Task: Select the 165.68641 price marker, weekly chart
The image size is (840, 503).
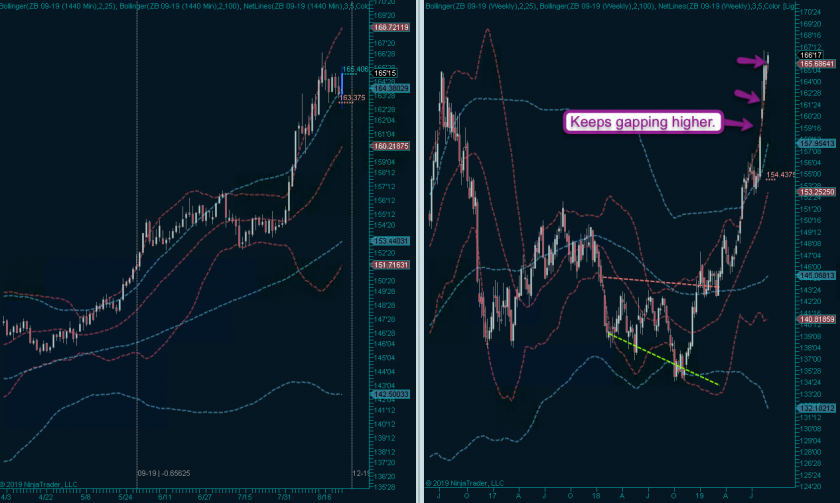Action: [816, 64]
